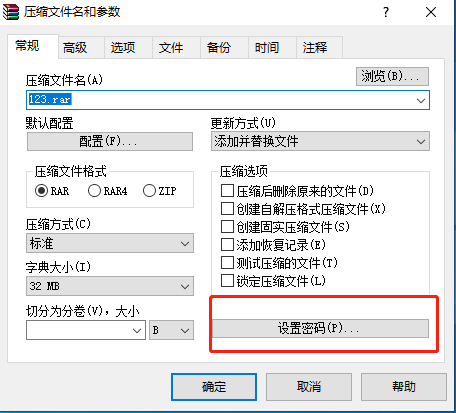
Task: Choose the ZIP archive format
Action: (x=149, y=191)
